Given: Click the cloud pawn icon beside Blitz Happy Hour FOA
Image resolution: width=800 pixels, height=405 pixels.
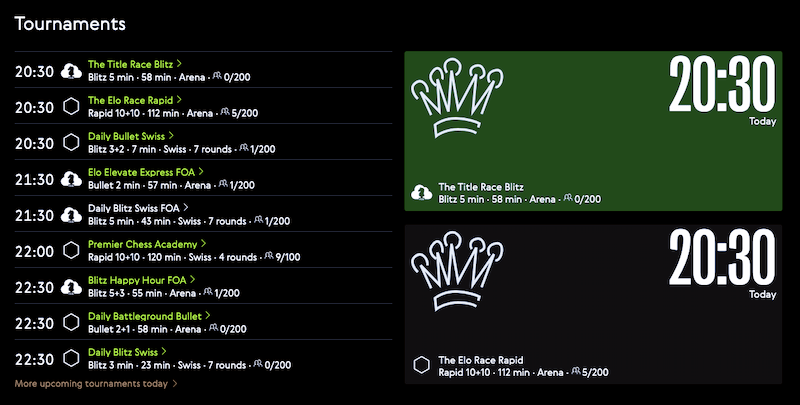Looking at the screenshot, I should pos(71,287).
